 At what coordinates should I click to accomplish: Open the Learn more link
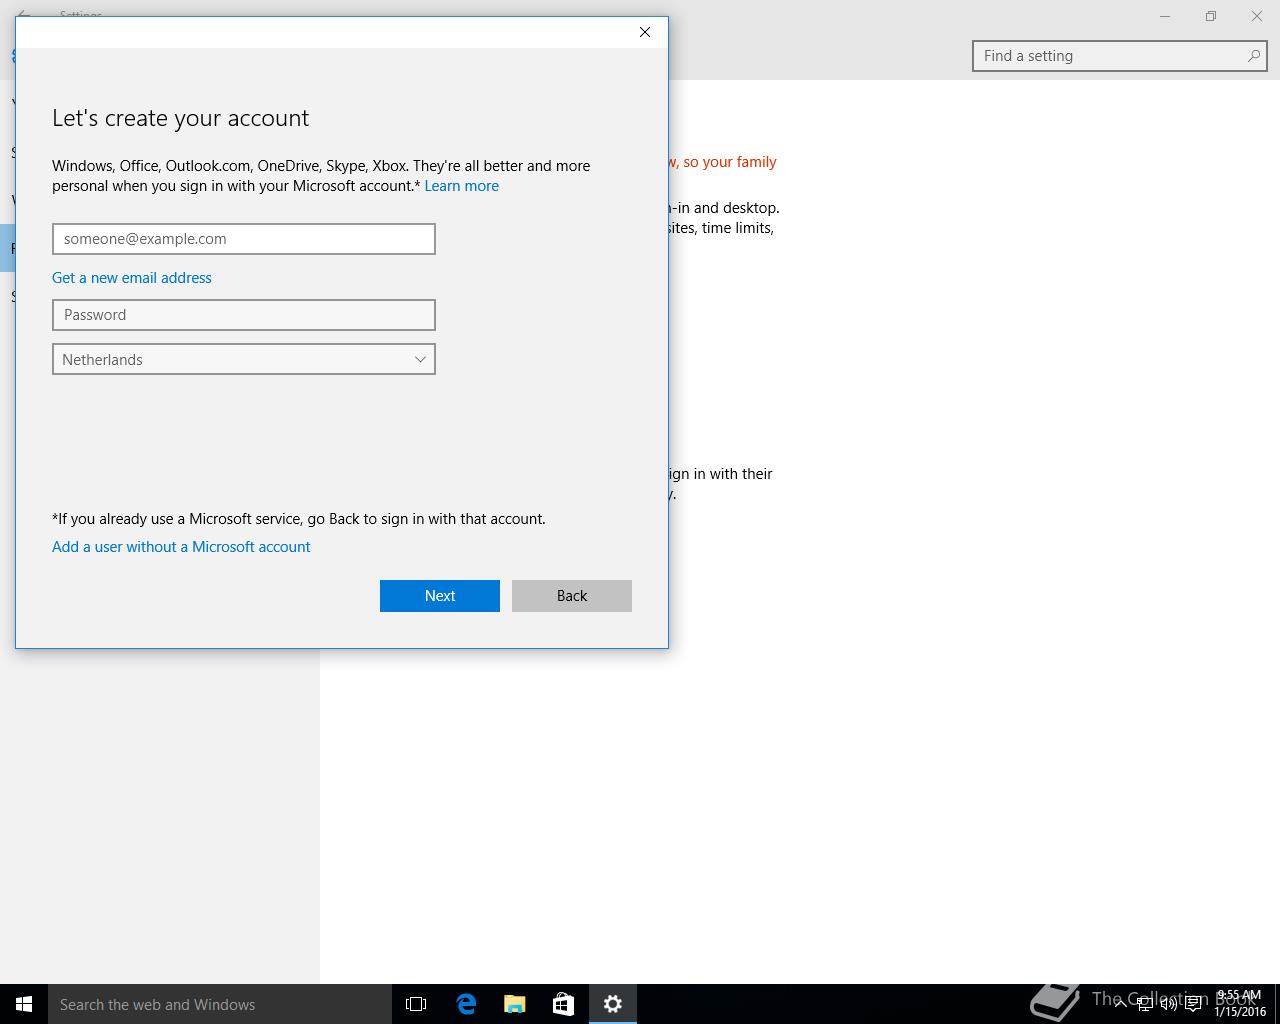point(461,186)
